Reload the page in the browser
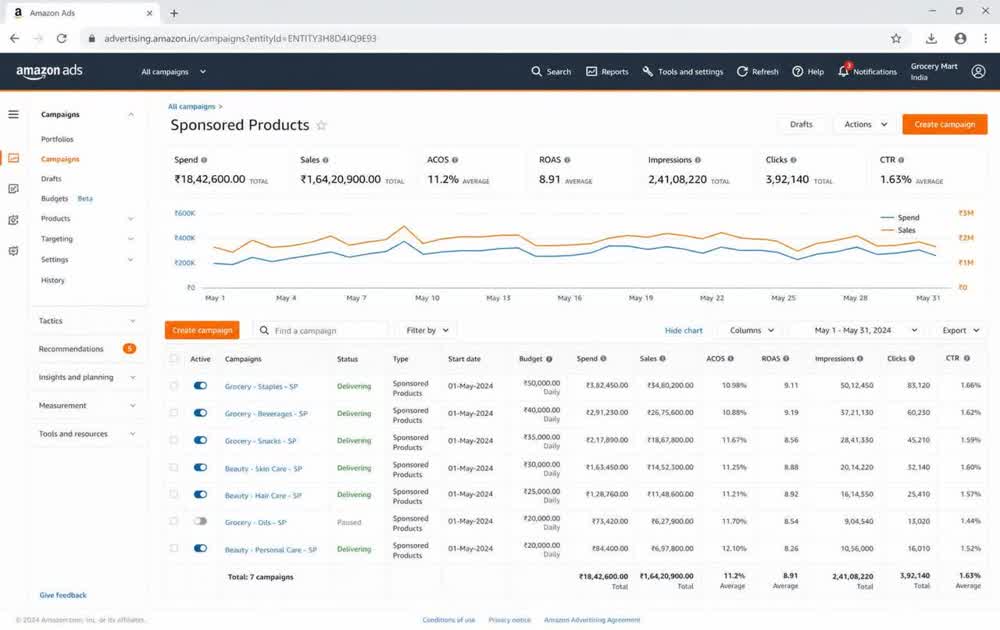1000x630 pixels. coord(61,38)
